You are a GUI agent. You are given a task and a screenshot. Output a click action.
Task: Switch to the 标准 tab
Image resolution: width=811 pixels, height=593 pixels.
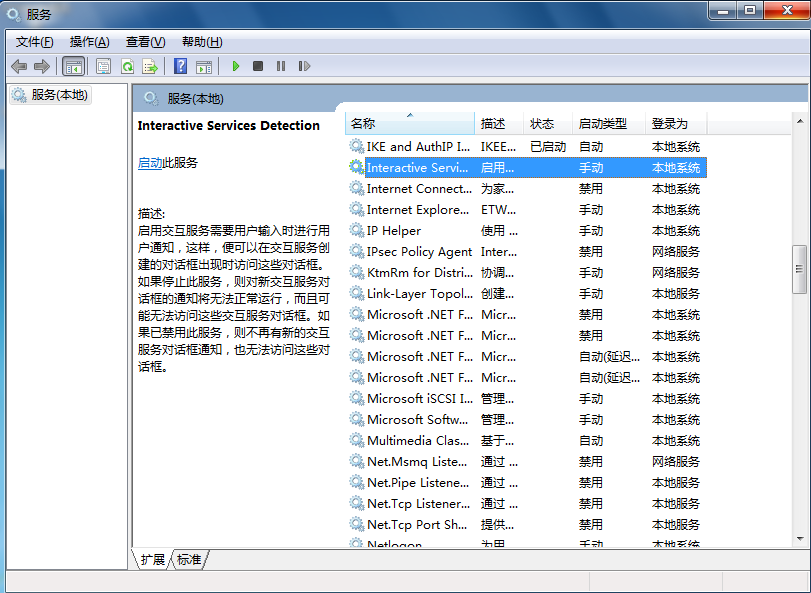point(190,560)
